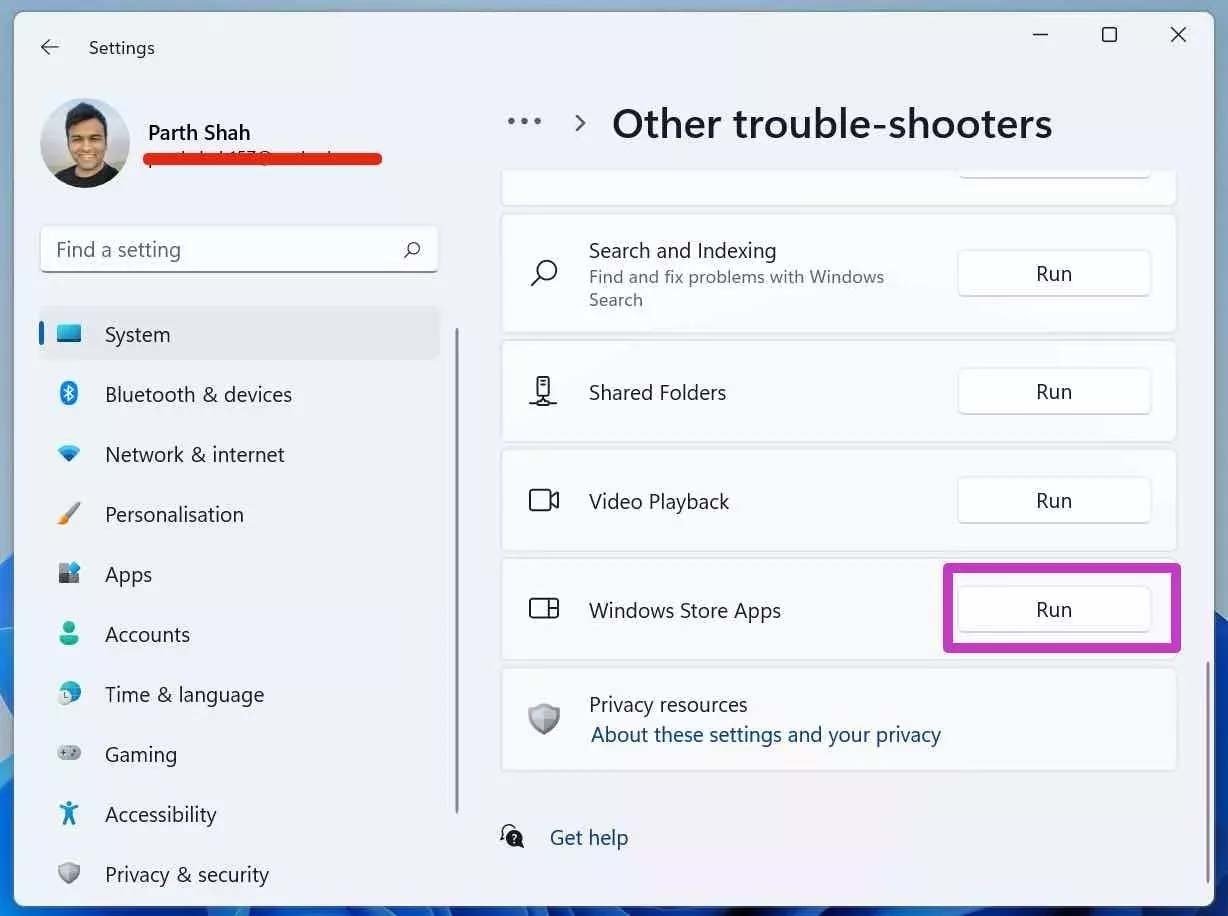The image size is (1228, 916).
Task: Click the Video Playback label
Action: pyautogui.click(x=659, y=501)
